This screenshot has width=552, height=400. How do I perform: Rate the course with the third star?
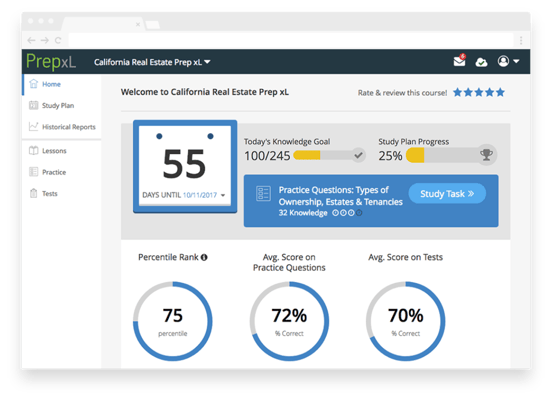pos(479,93)
